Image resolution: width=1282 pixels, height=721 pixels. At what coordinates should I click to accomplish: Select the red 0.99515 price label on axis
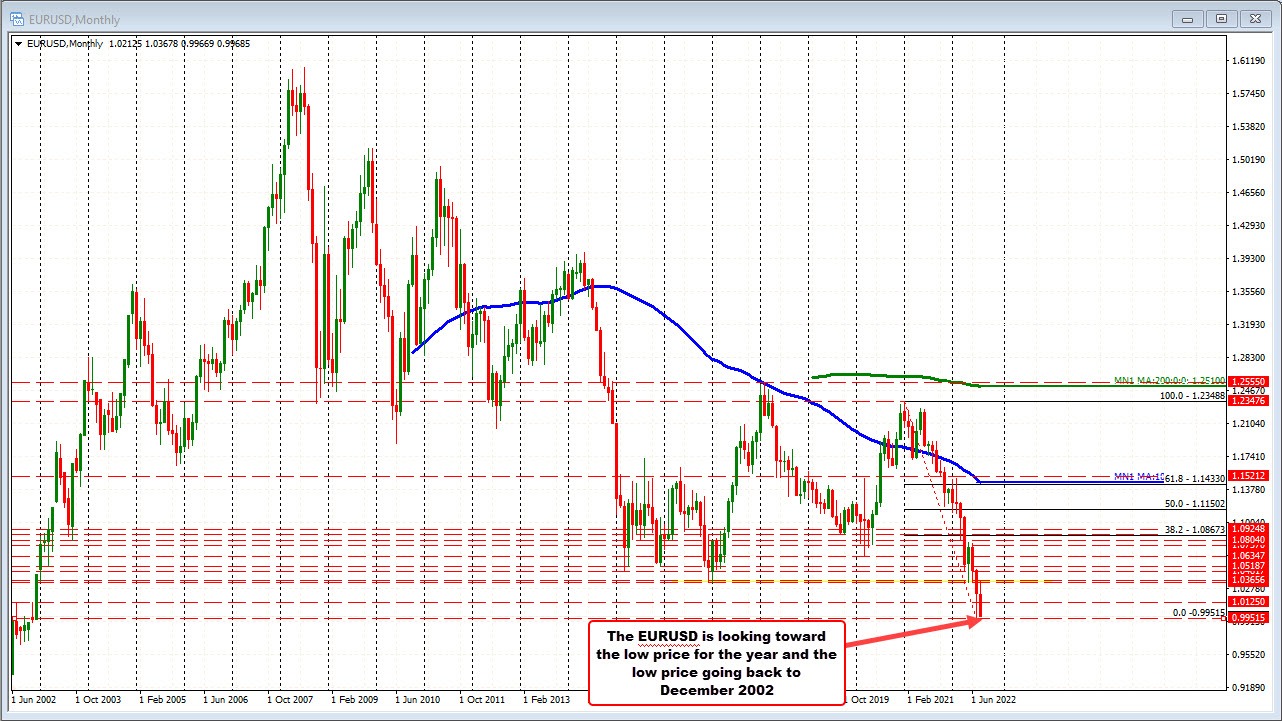coord(1249,618)
